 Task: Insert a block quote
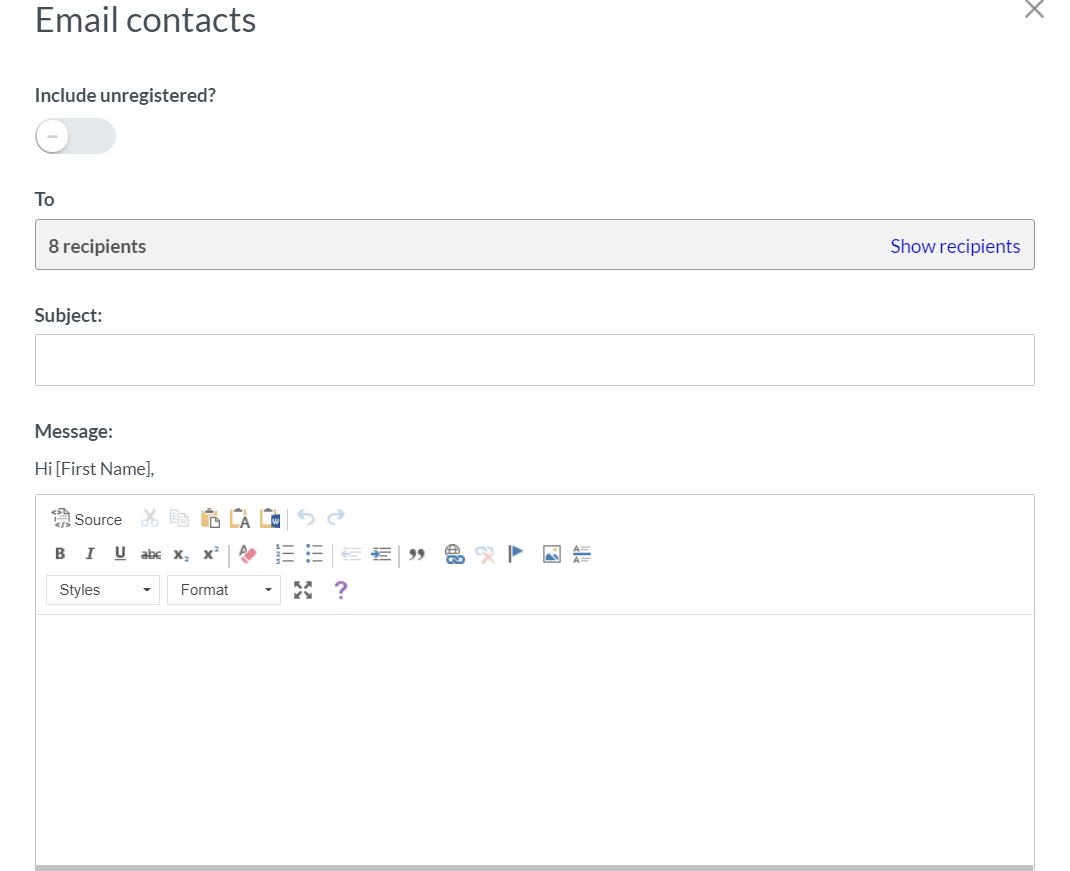click(417, 554)
